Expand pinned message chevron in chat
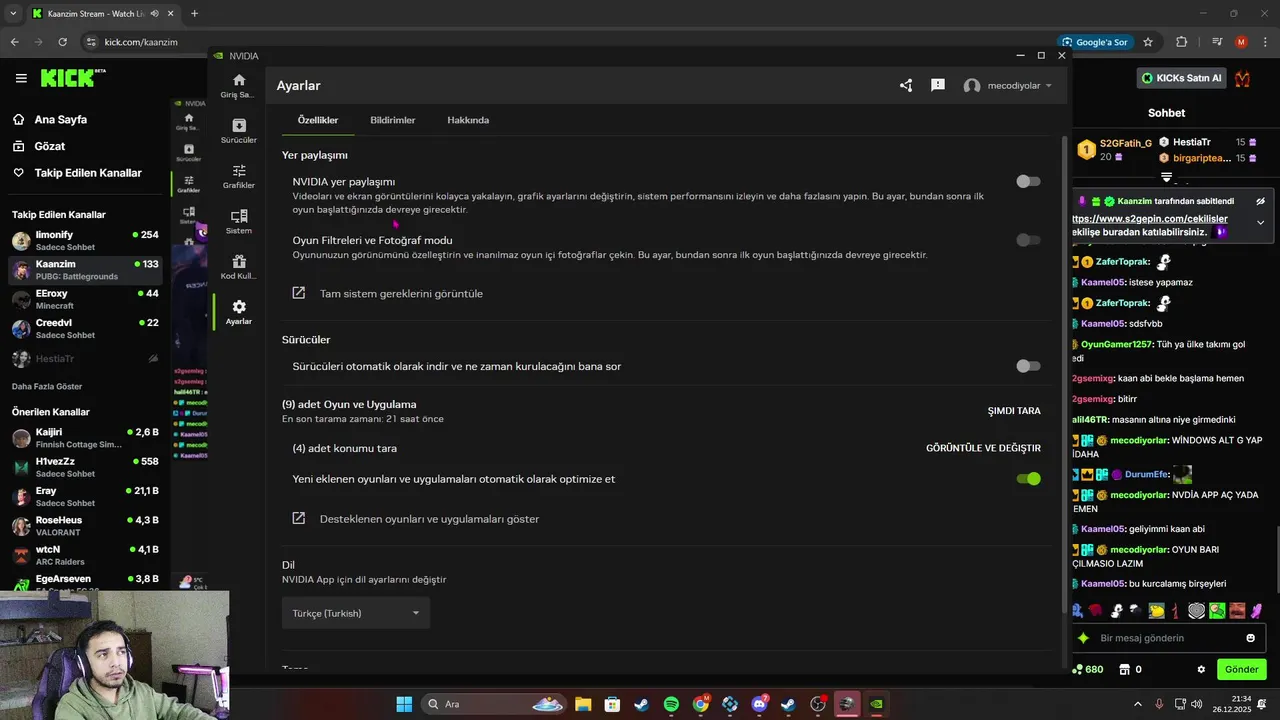 (x=1260, y=222)
